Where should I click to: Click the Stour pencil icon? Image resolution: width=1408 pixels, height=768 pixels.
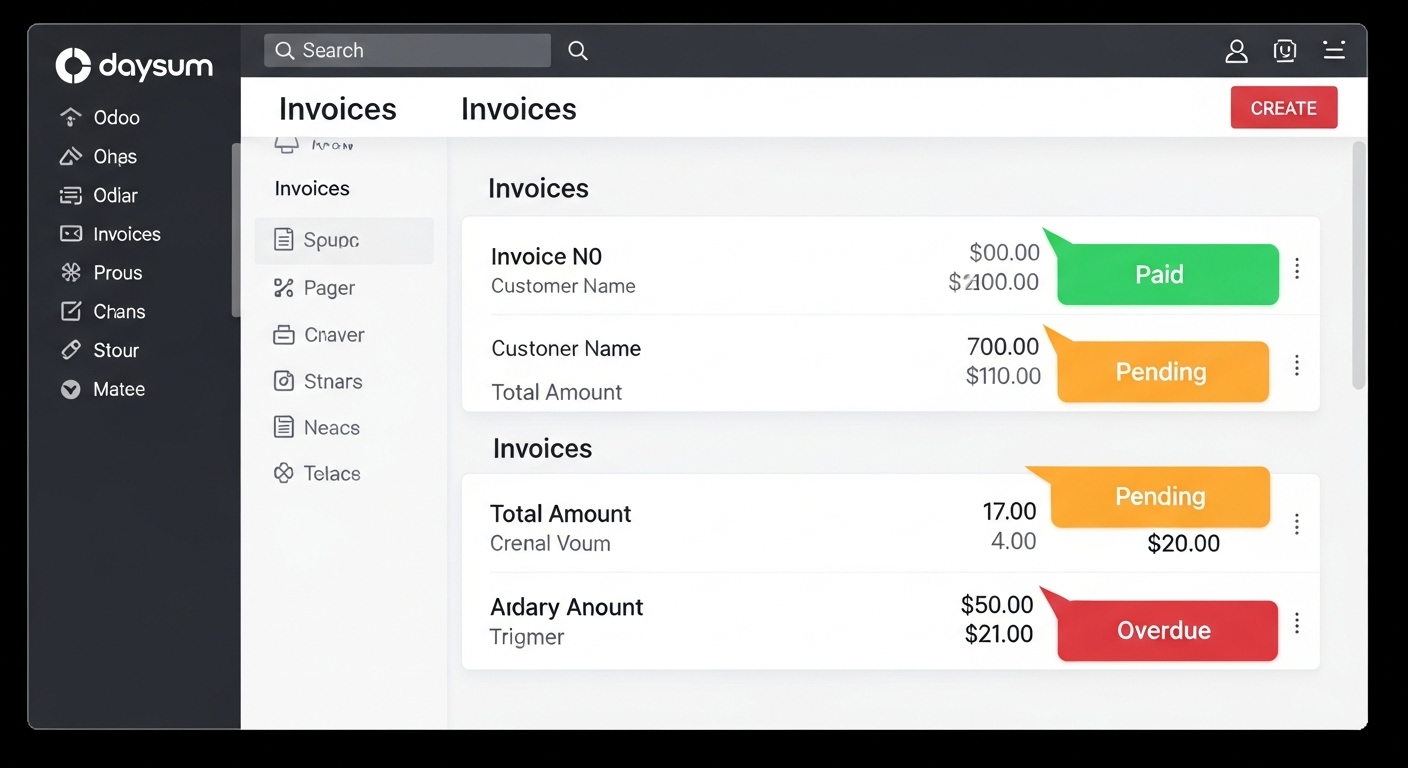tap(70, 350)
